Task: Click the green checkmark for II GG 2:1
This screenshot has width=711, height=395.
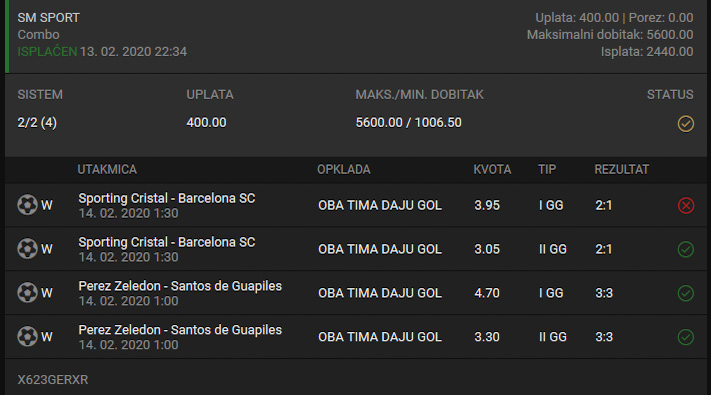Action: 686,249
